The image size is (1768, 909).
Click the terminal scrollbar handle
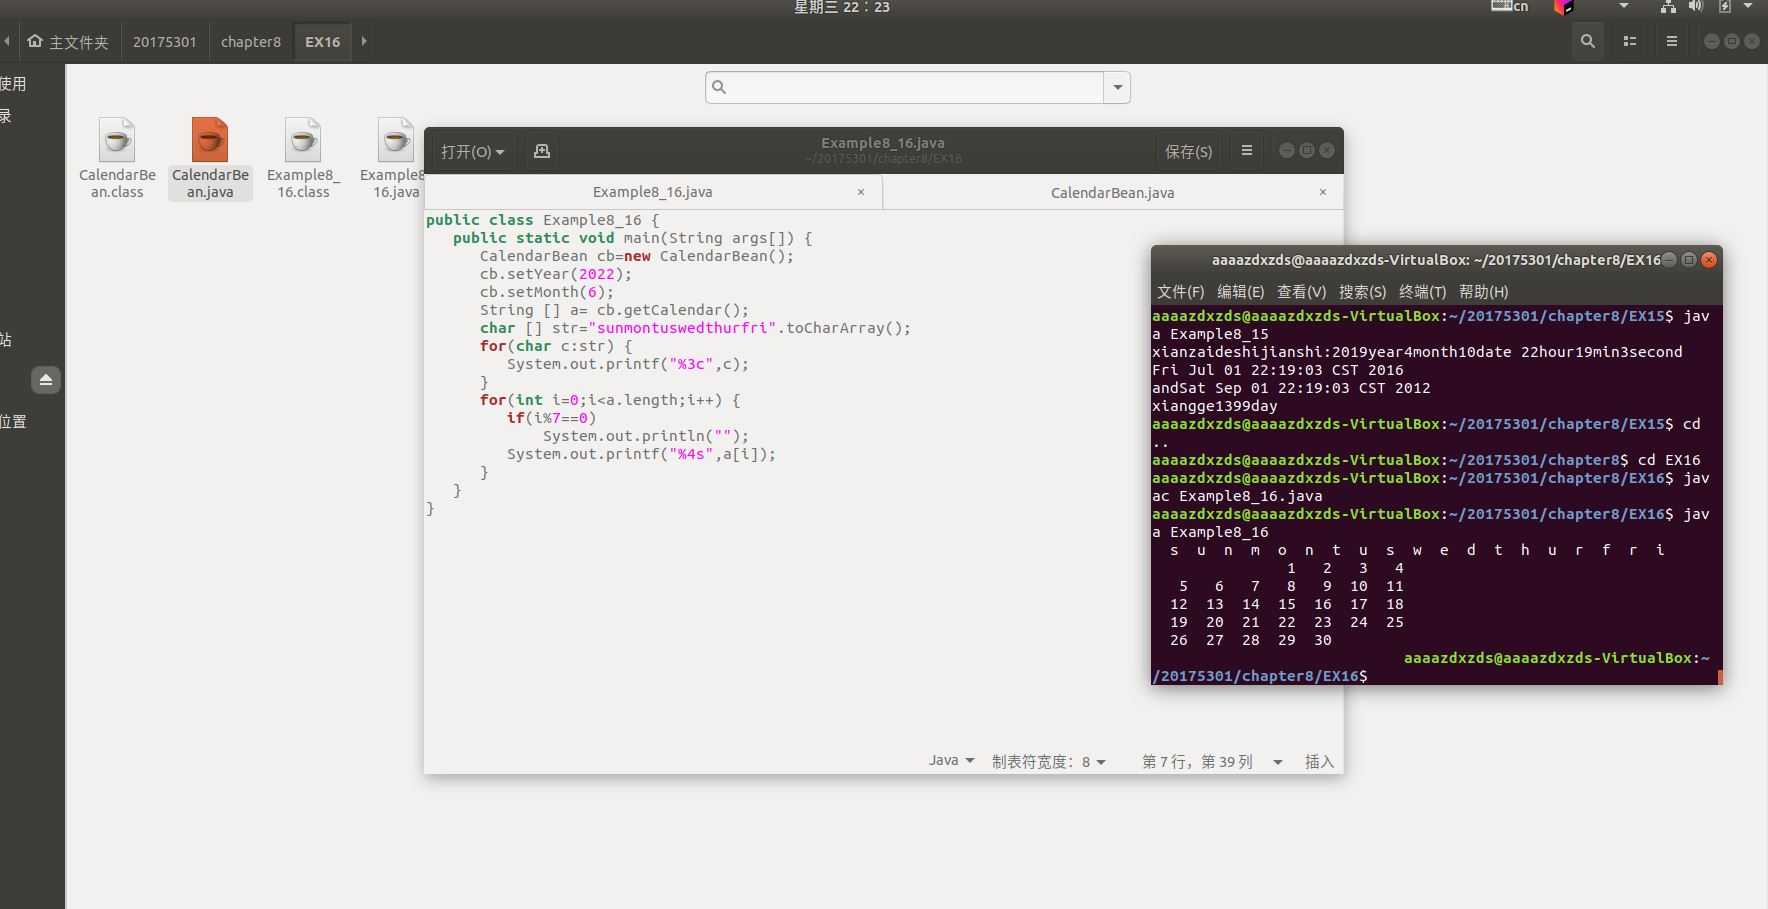[1720, 677]
